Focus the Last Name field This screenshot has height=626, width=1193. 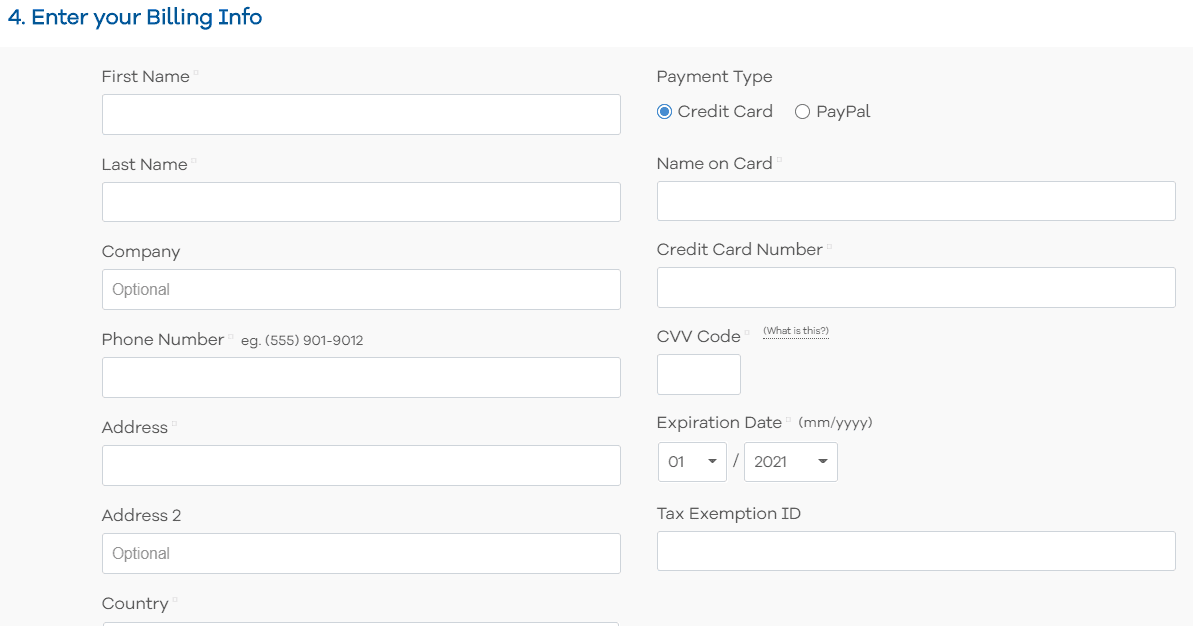[x=361, y=202]
